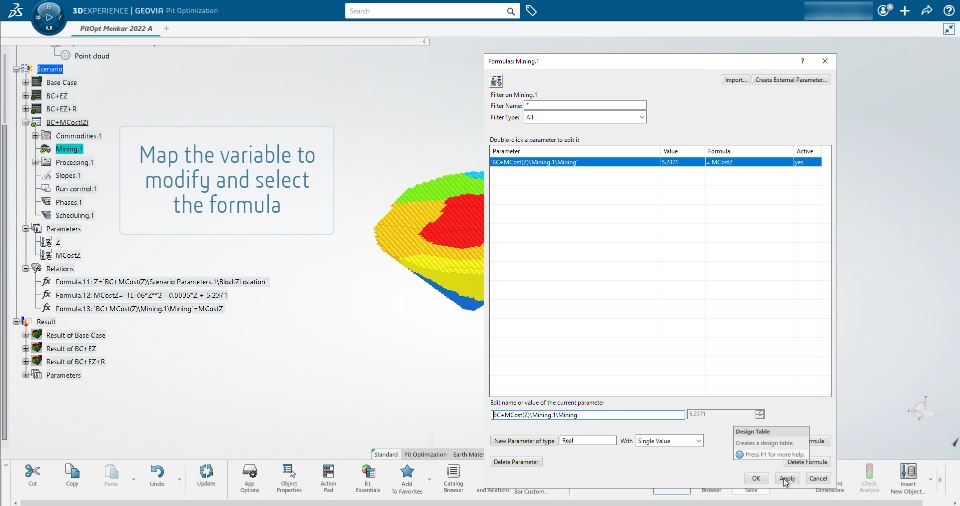Viewport: 960px width, 506px height.
Task: Open dropdown arrow next to Add To Favorites
Action: (x=429, y=479)
